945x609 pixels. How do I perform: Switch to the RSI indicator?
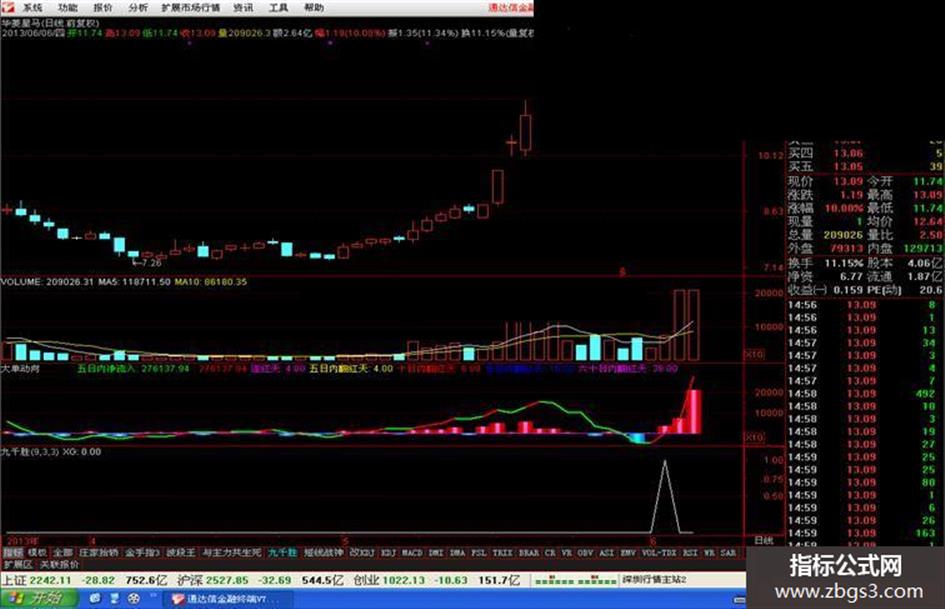690,552
